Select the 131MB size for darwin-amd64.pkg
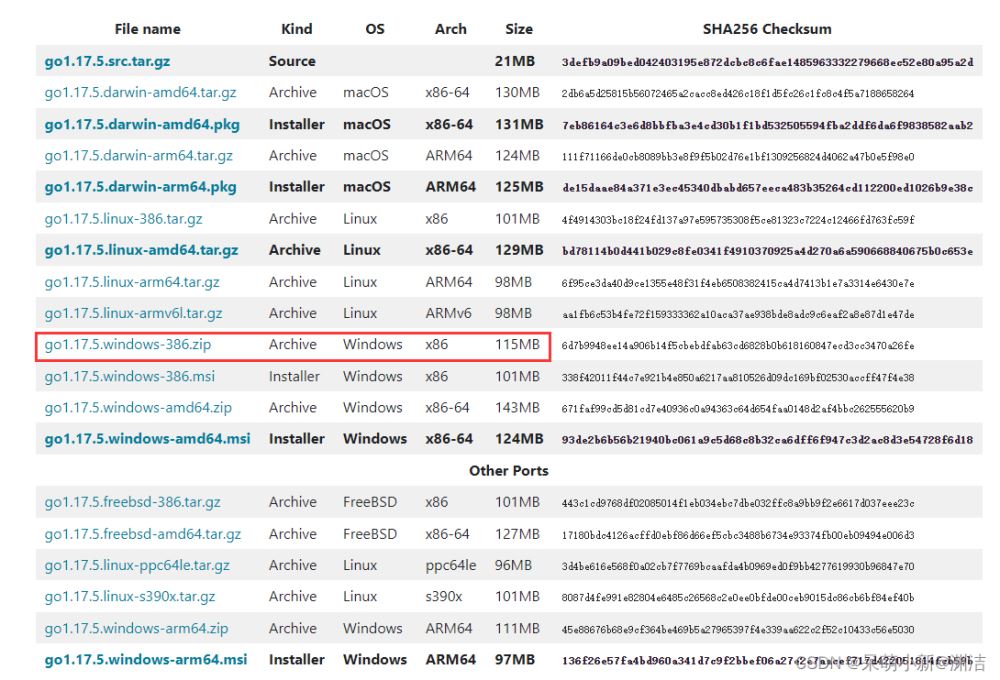1000x680 pixels. 519,124
